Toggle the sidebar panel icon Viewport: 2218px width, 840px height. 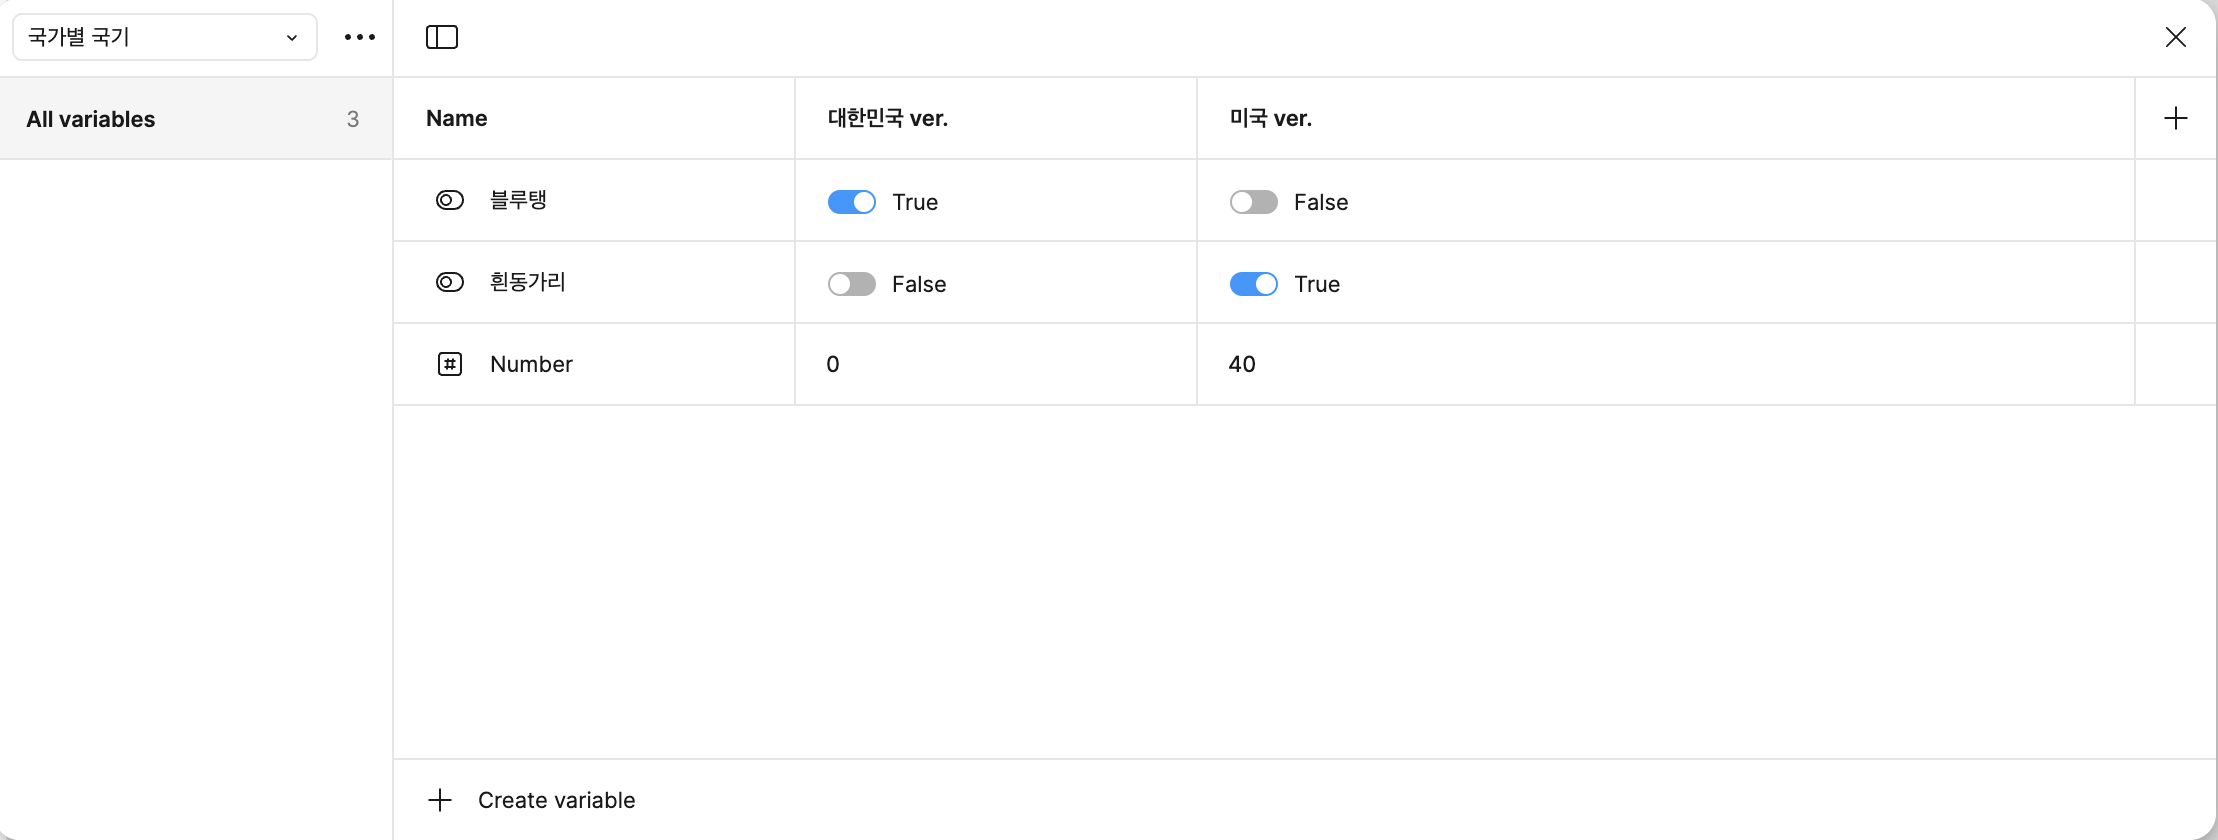click(441, 37)
